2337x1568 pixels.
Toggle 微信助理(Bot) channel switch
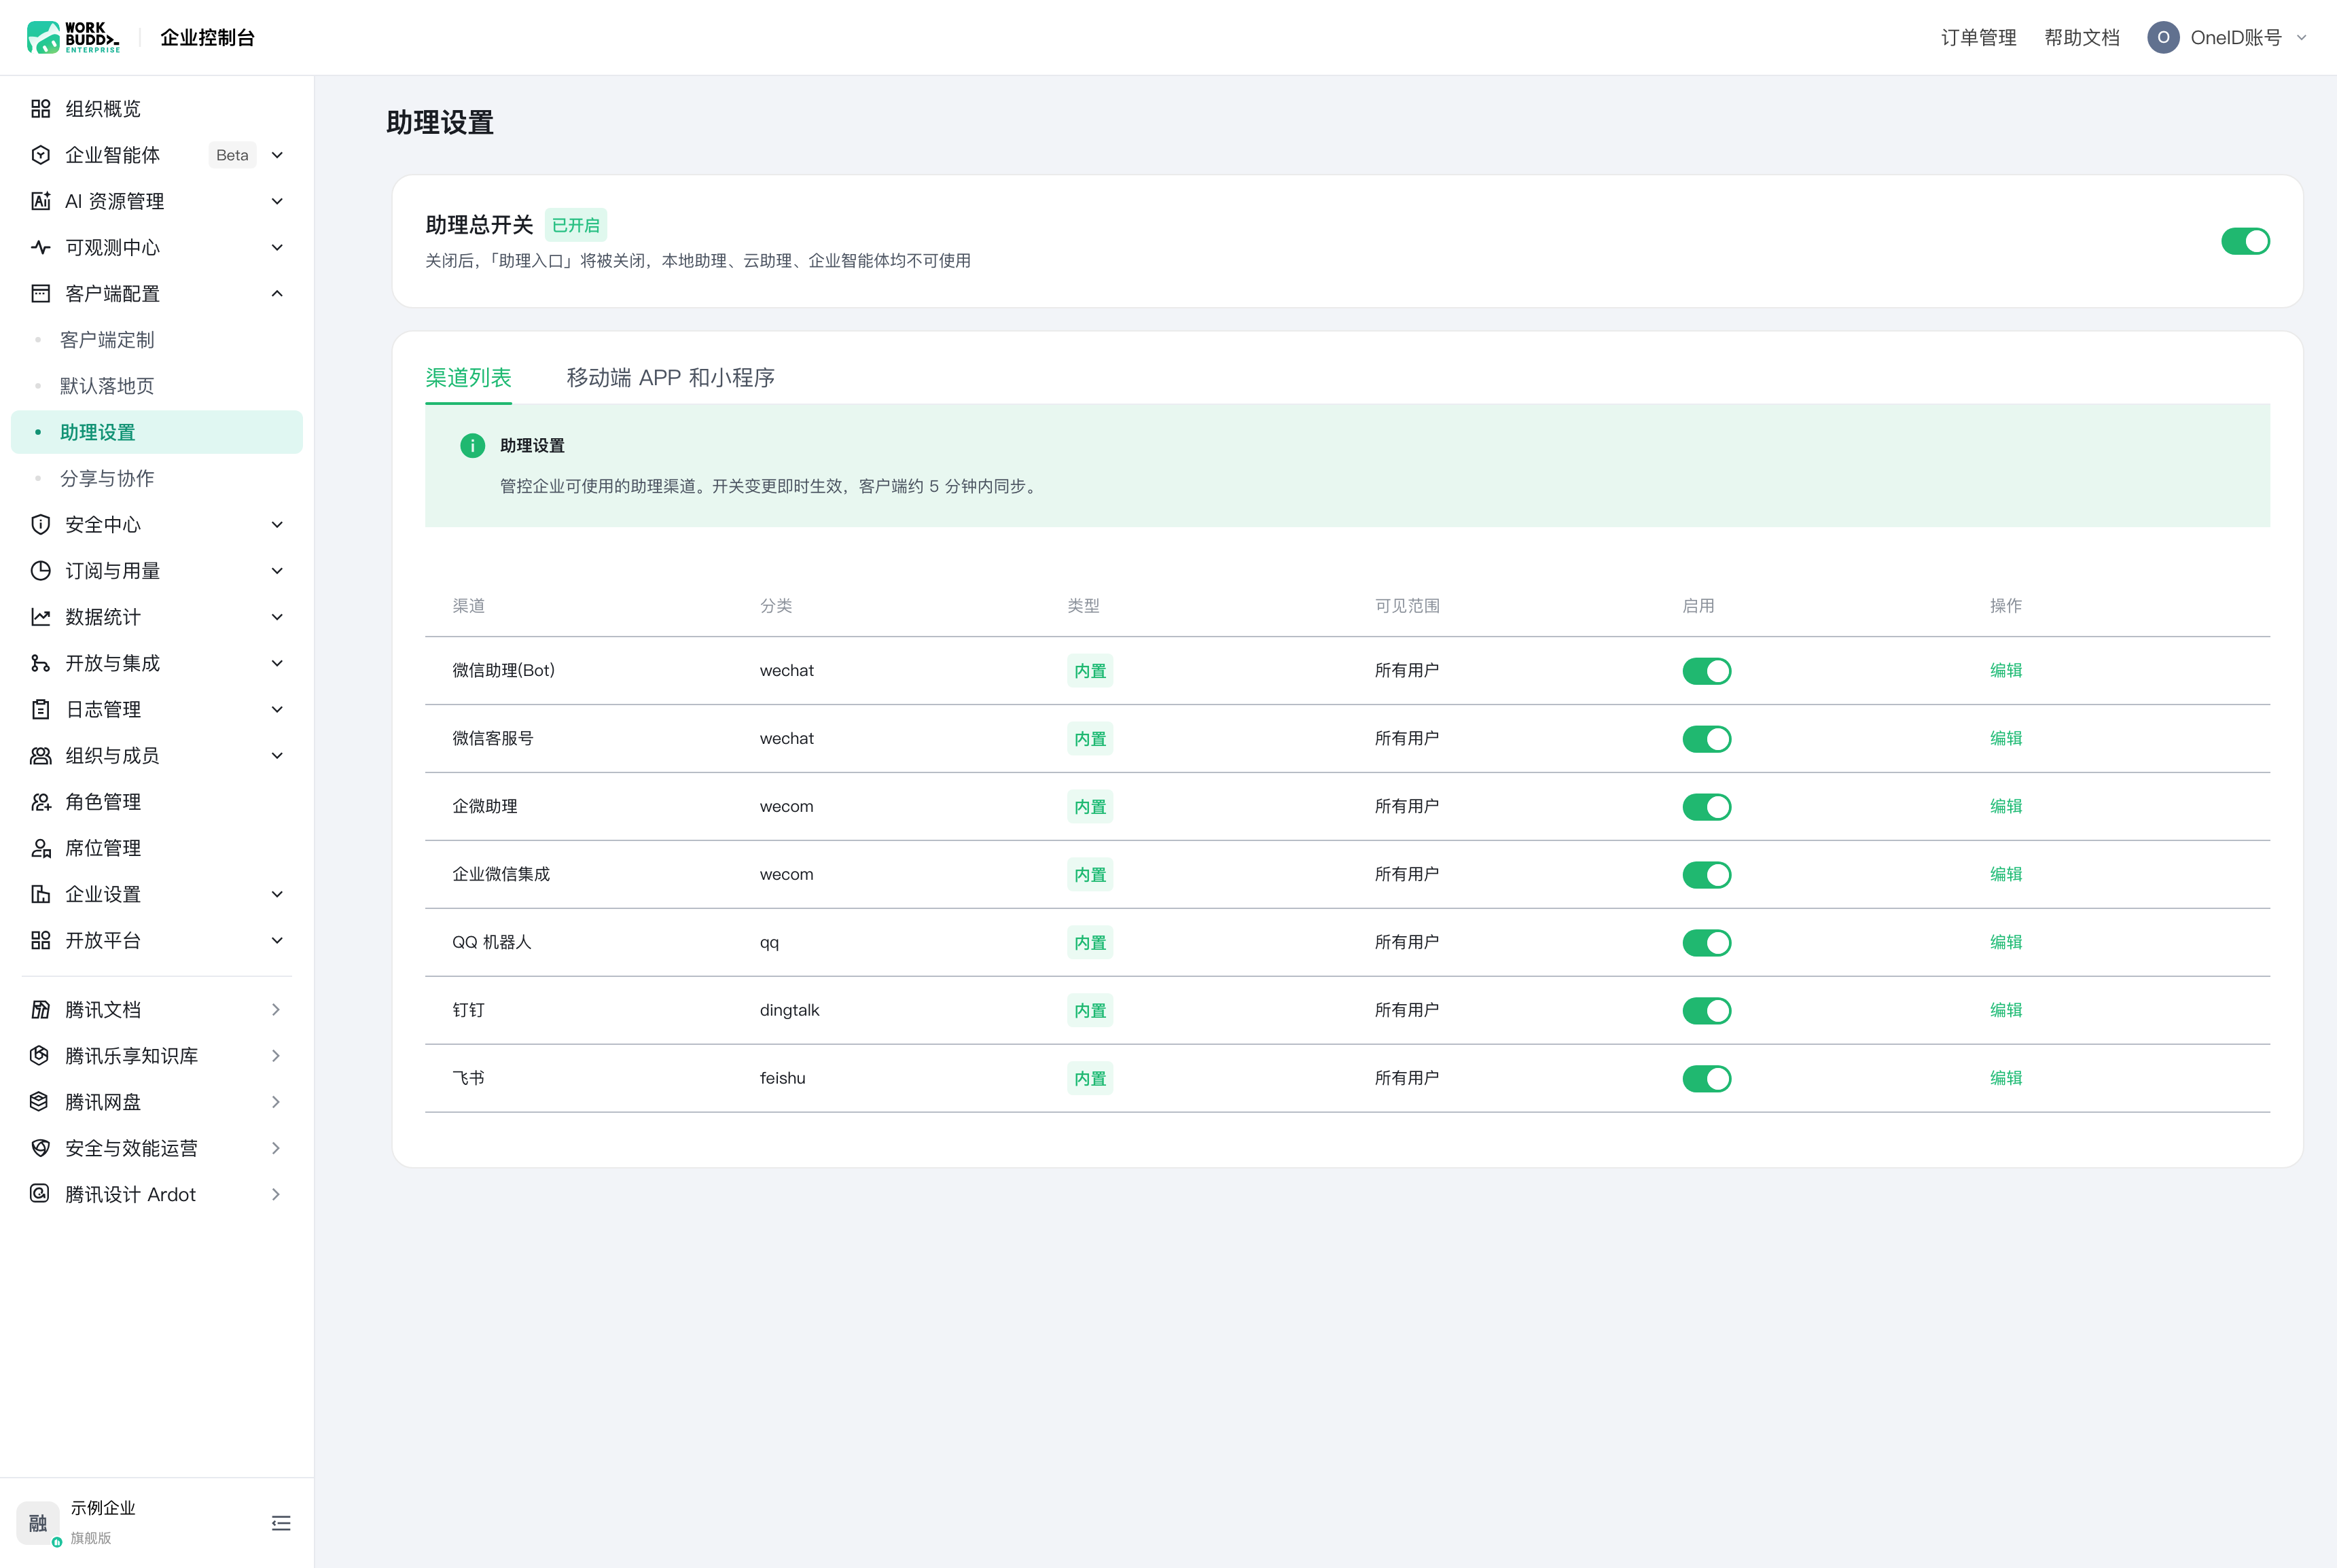(x=1706, y=670)
